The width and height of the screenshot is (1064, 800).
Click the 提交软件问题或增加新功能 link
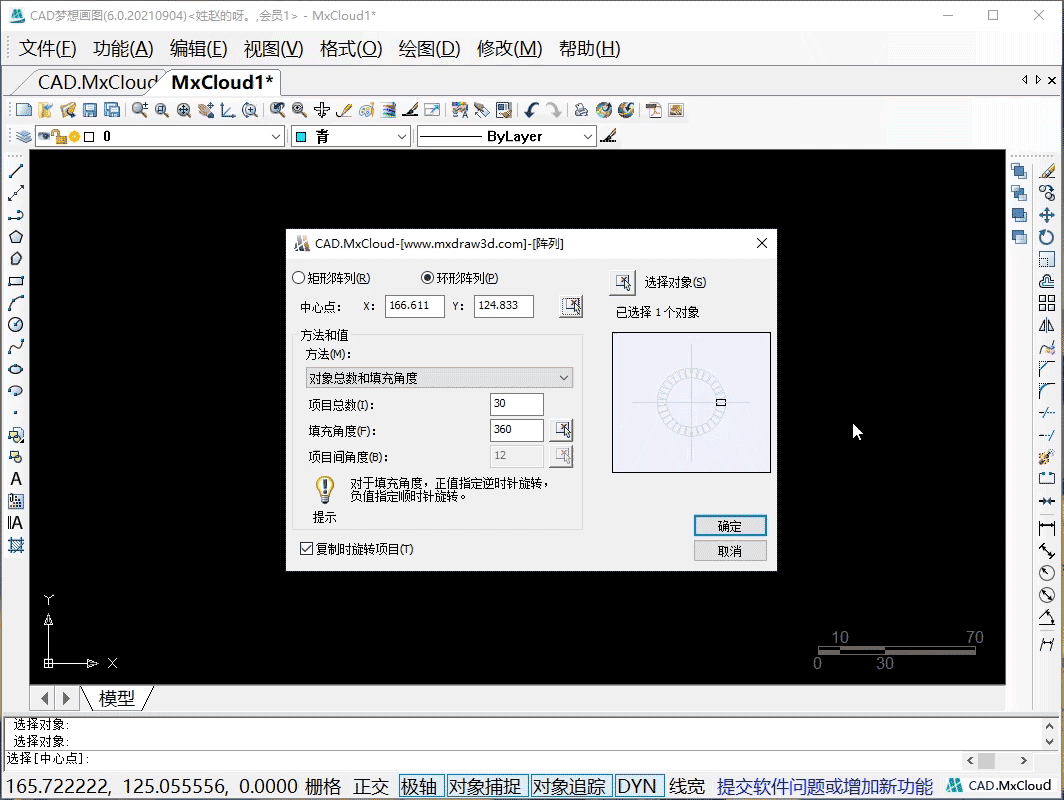point(825,786)
